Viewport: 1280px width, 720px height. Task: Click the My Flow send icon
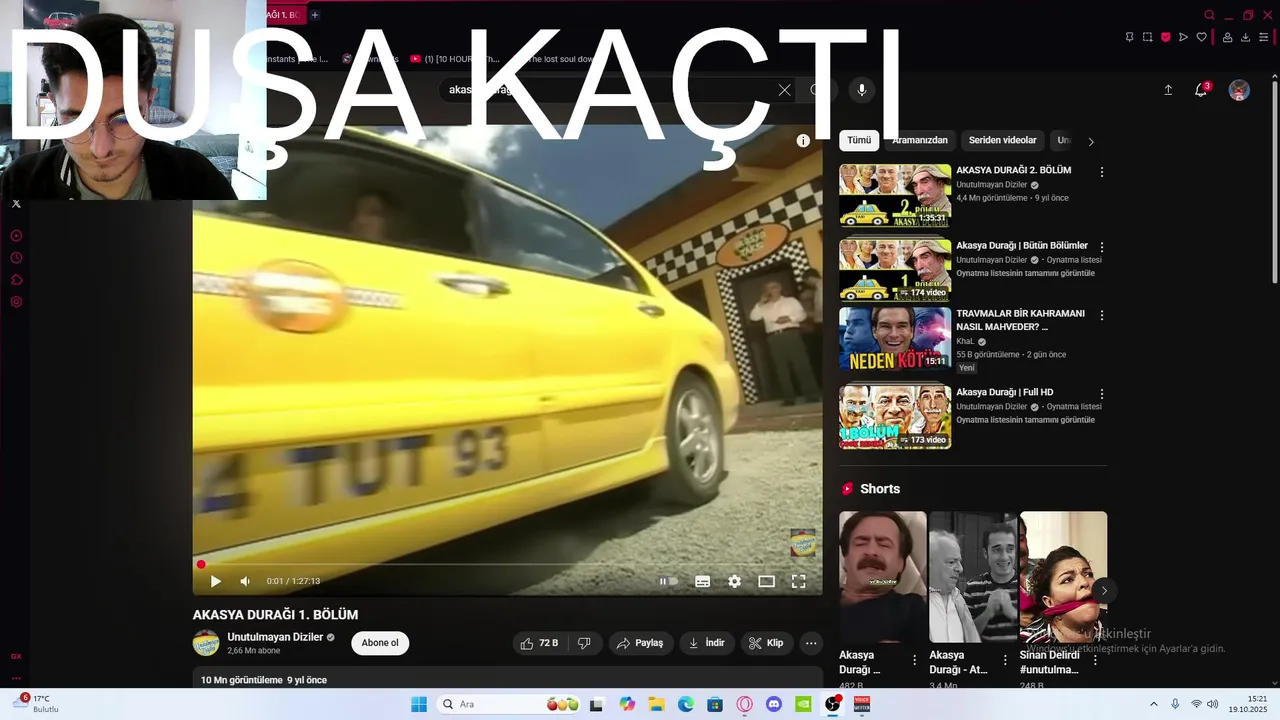(1183, 37)
